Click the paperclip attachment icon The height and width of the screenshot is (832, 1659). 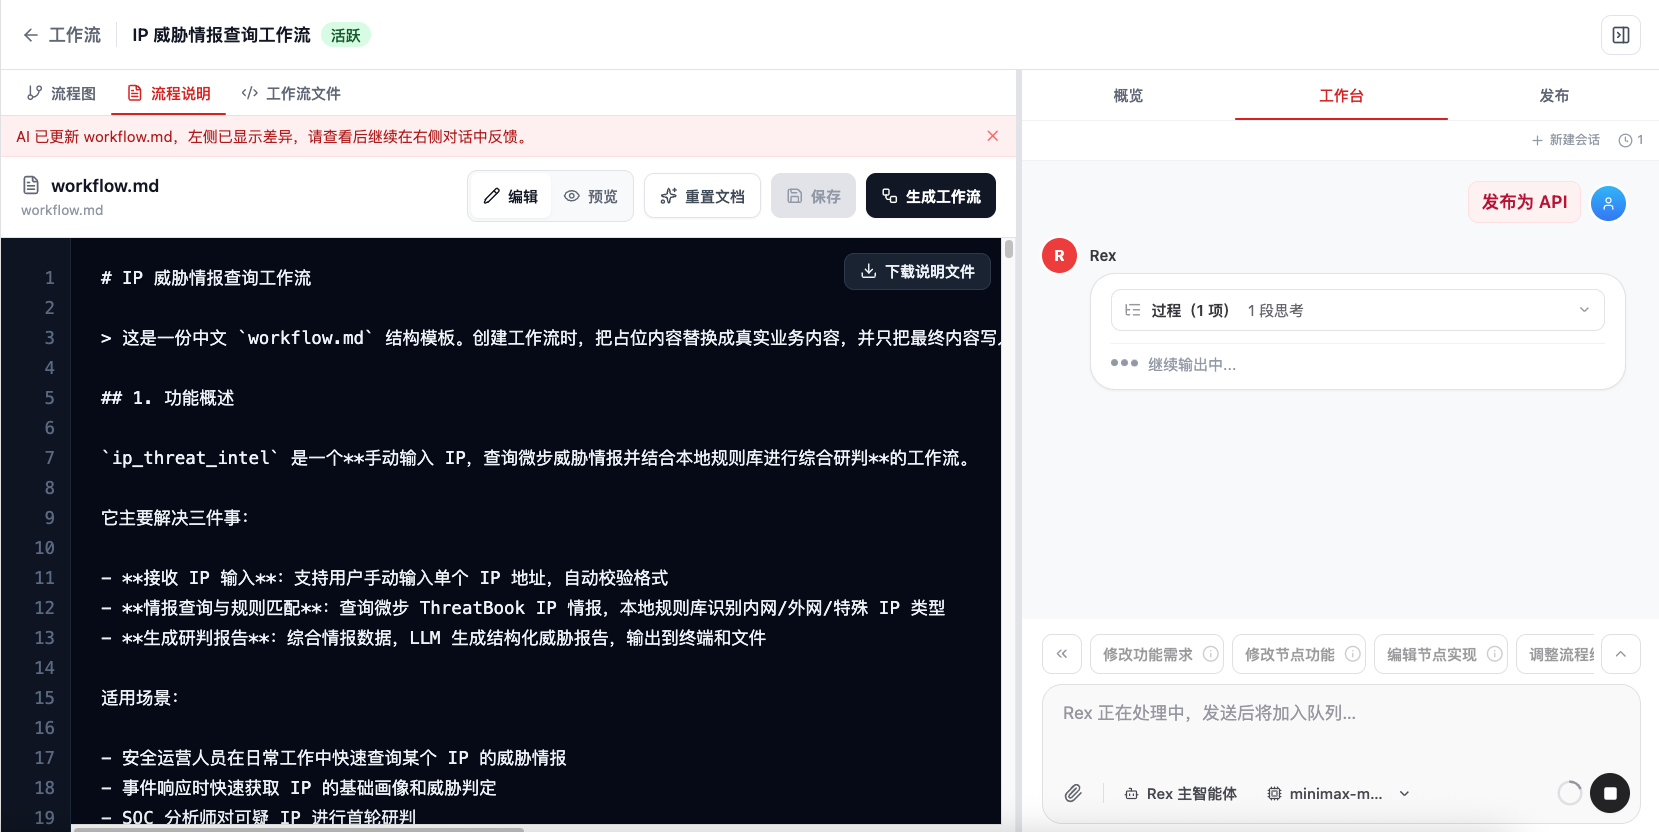click(x=1073, y=793)
